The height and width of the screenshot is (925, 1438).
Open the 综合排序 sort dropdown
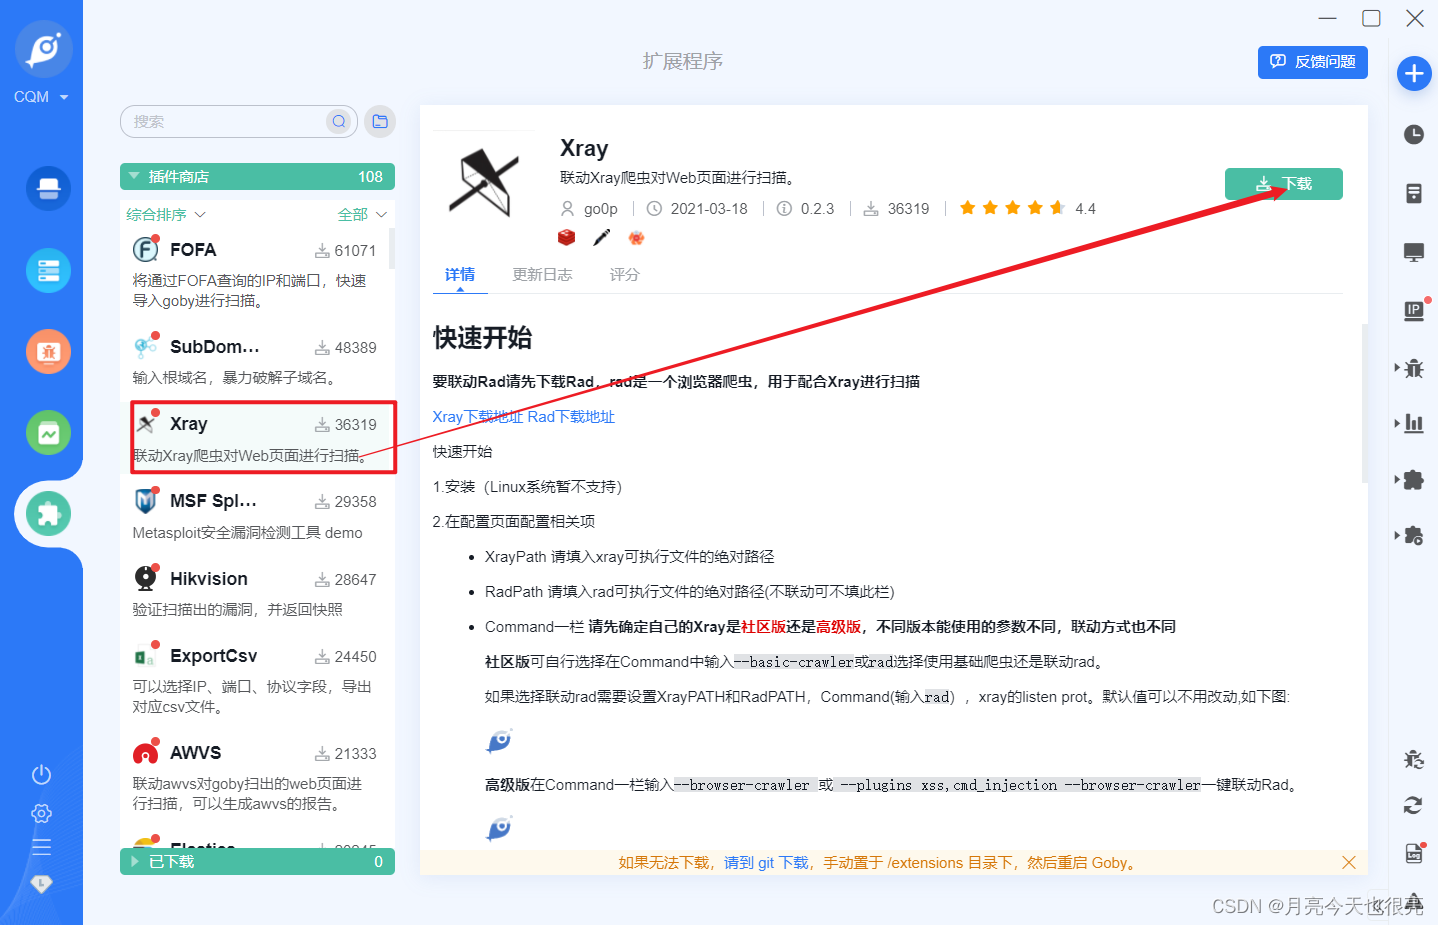click(166, 215)
